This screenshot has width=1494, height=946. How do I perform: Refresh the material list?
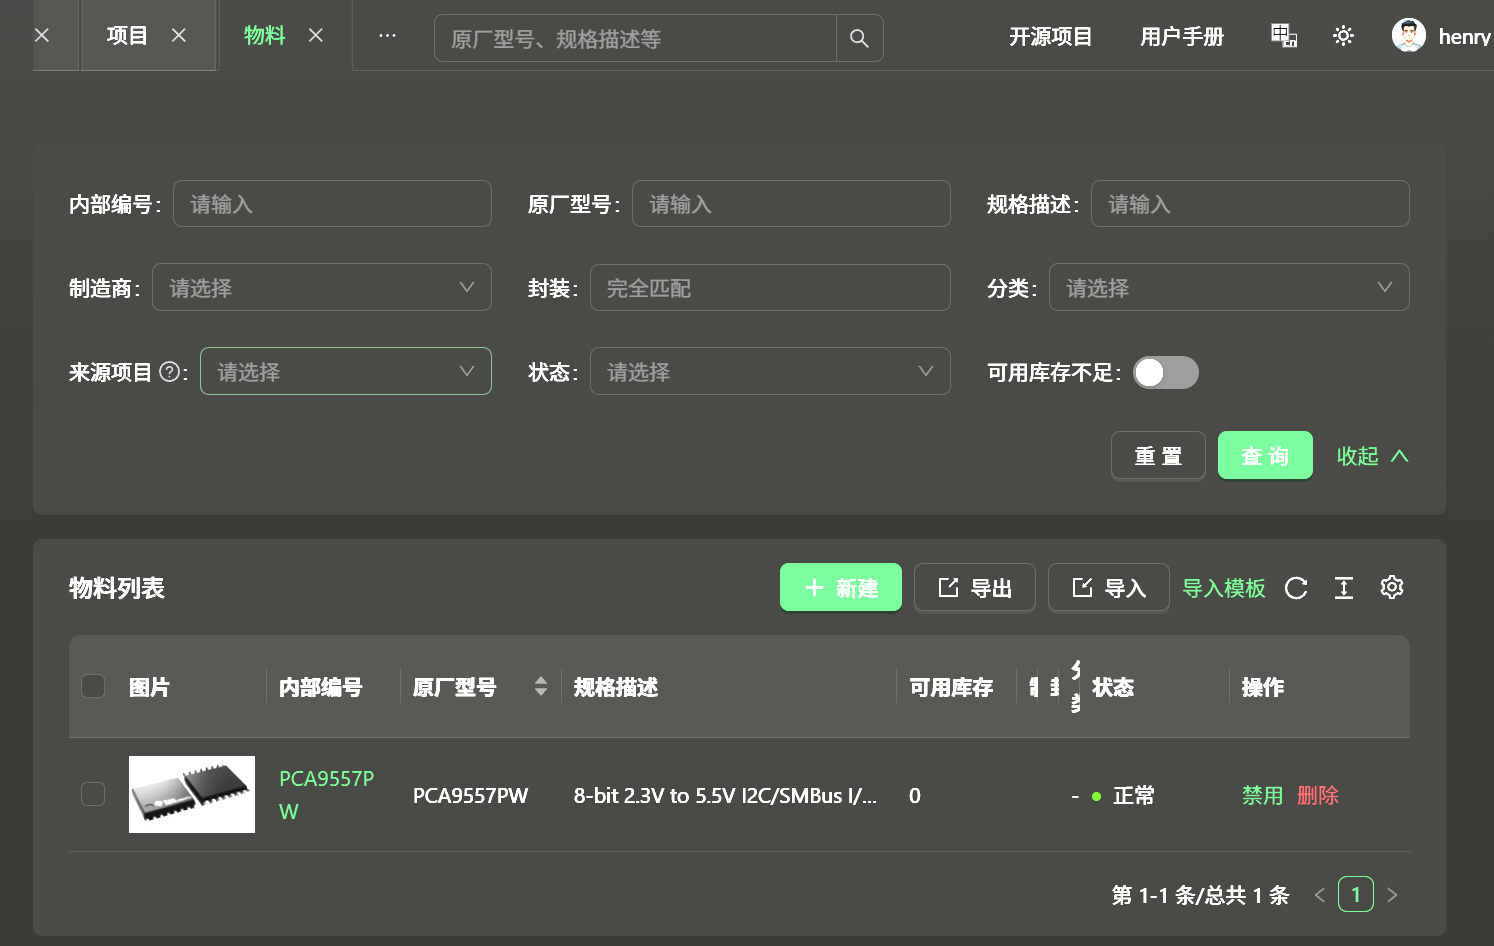pos(1296,588)
